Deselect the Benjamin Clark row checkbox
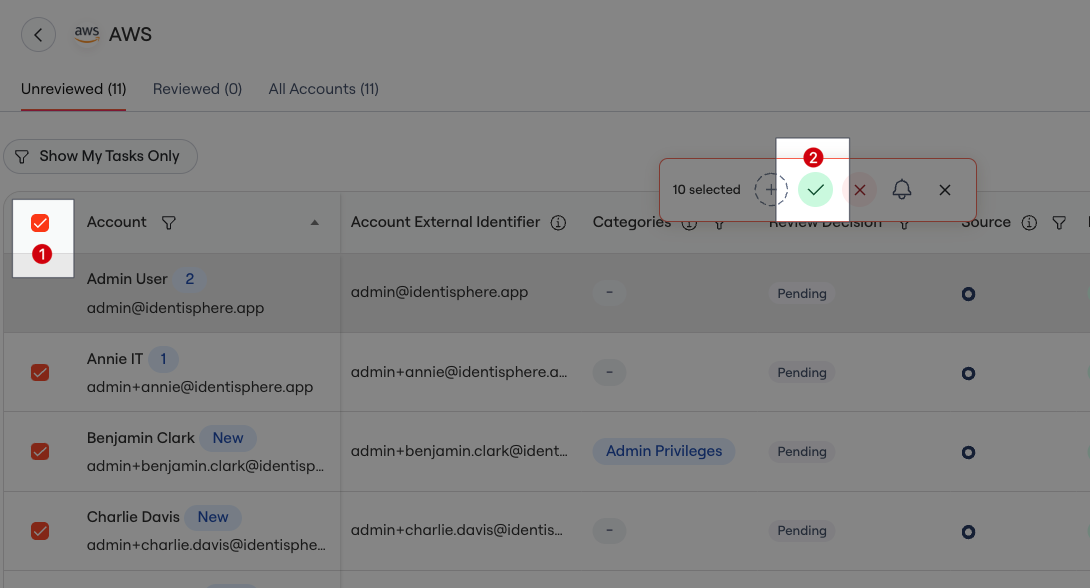This screenshot has height=588, width=1090. (40, 451)
